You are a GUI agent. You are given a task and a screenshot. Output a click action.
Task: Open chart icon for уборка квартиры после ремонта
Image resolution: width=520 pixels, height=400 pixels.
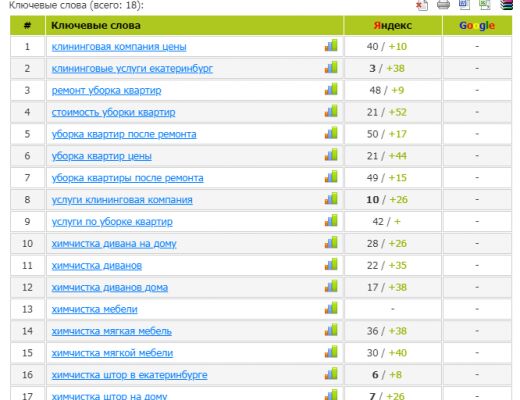[331, 177]
